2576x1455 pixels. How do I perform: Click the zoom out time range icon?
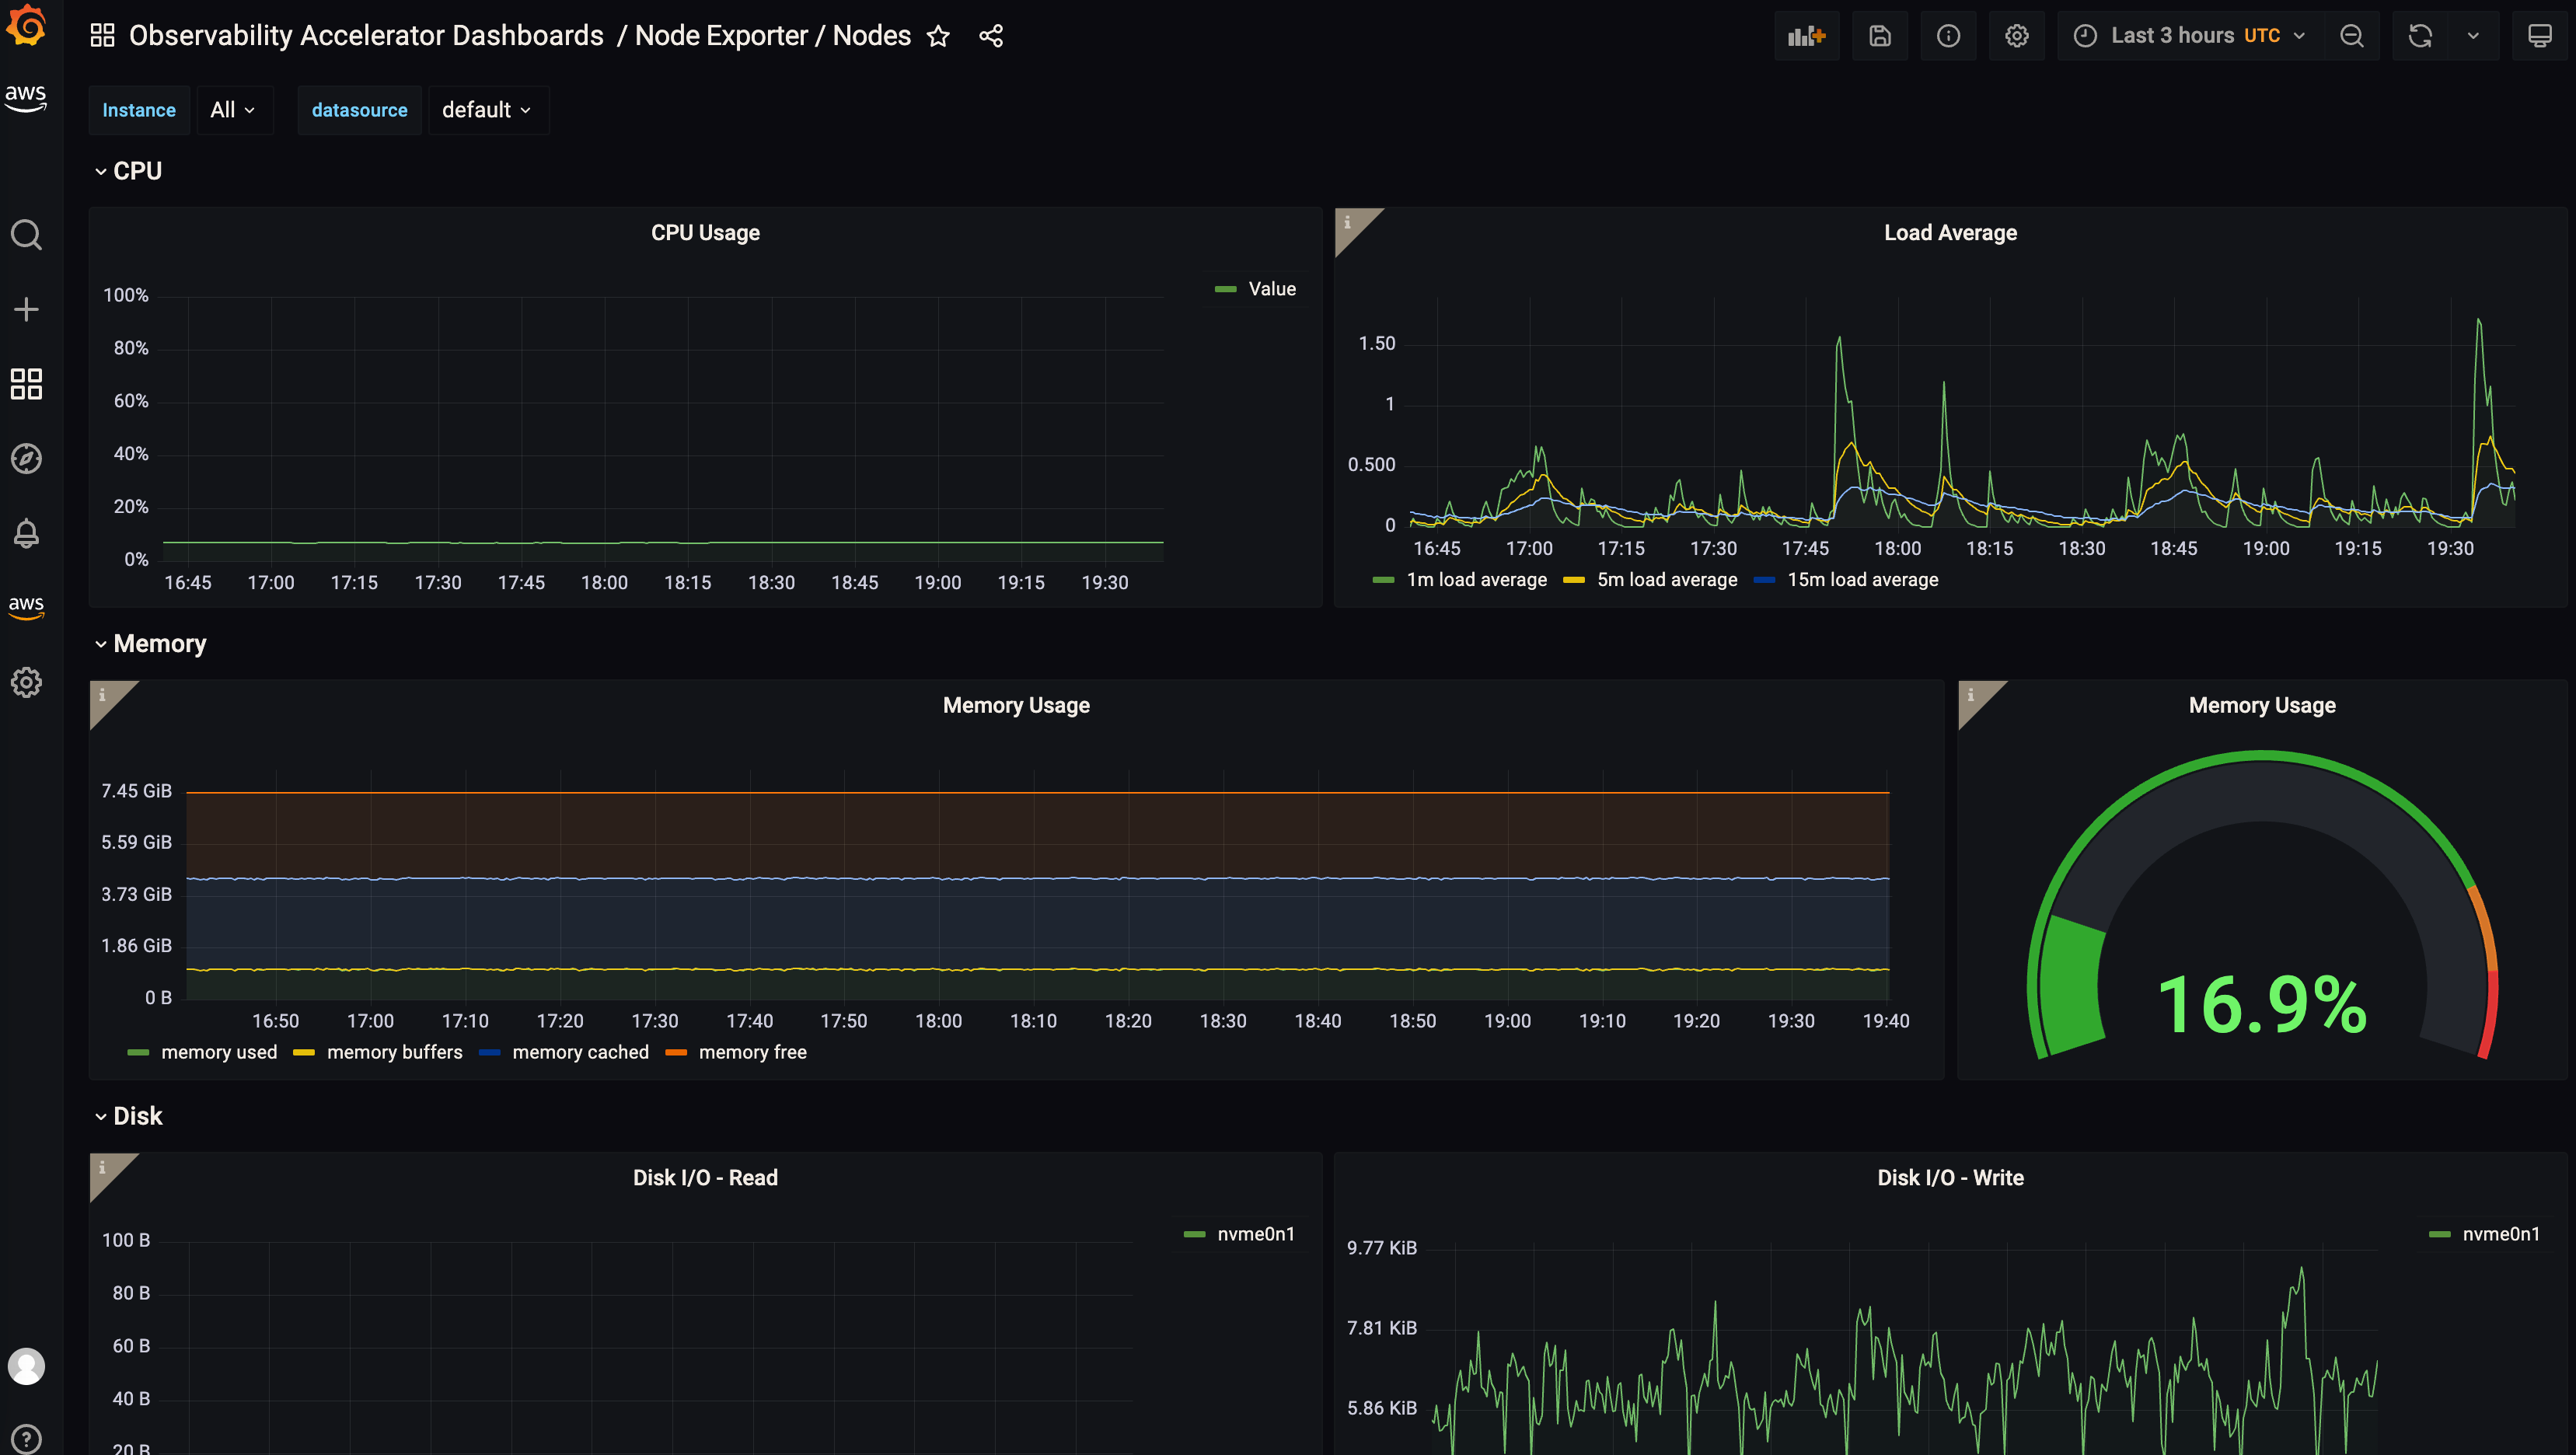(2351, 36)
